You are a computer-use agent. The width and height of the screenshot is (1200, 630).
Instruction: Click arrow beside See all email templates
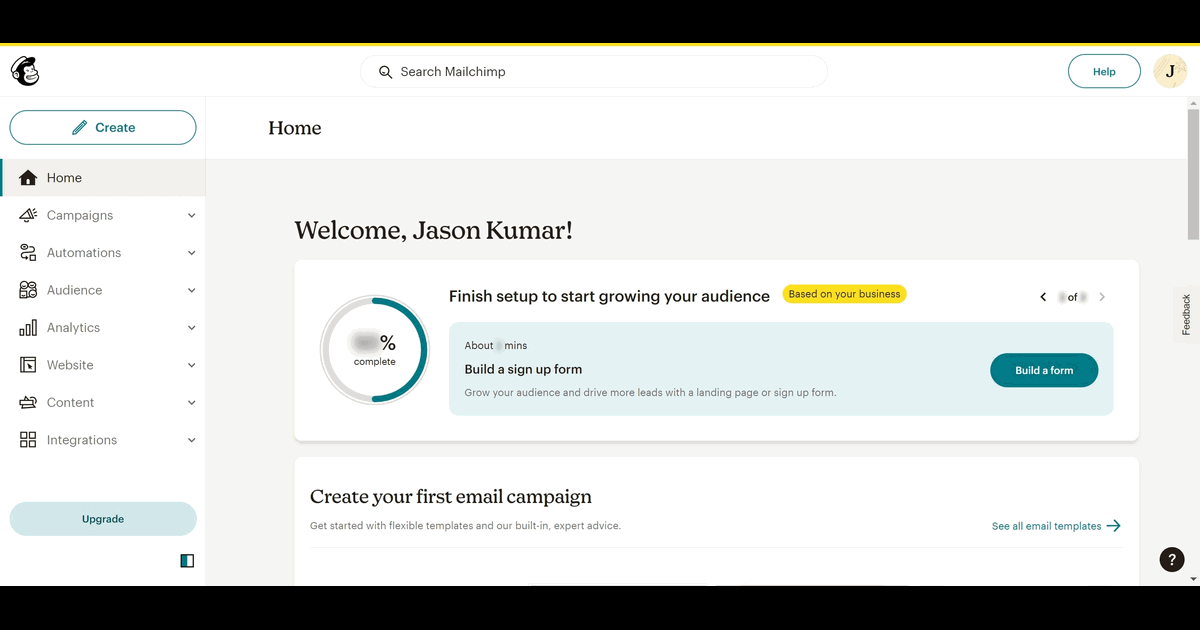coord(1114,526)
